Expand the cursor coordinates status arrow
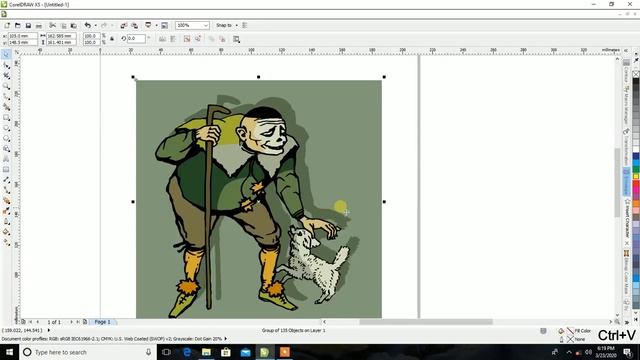 [x=49, y=330]
